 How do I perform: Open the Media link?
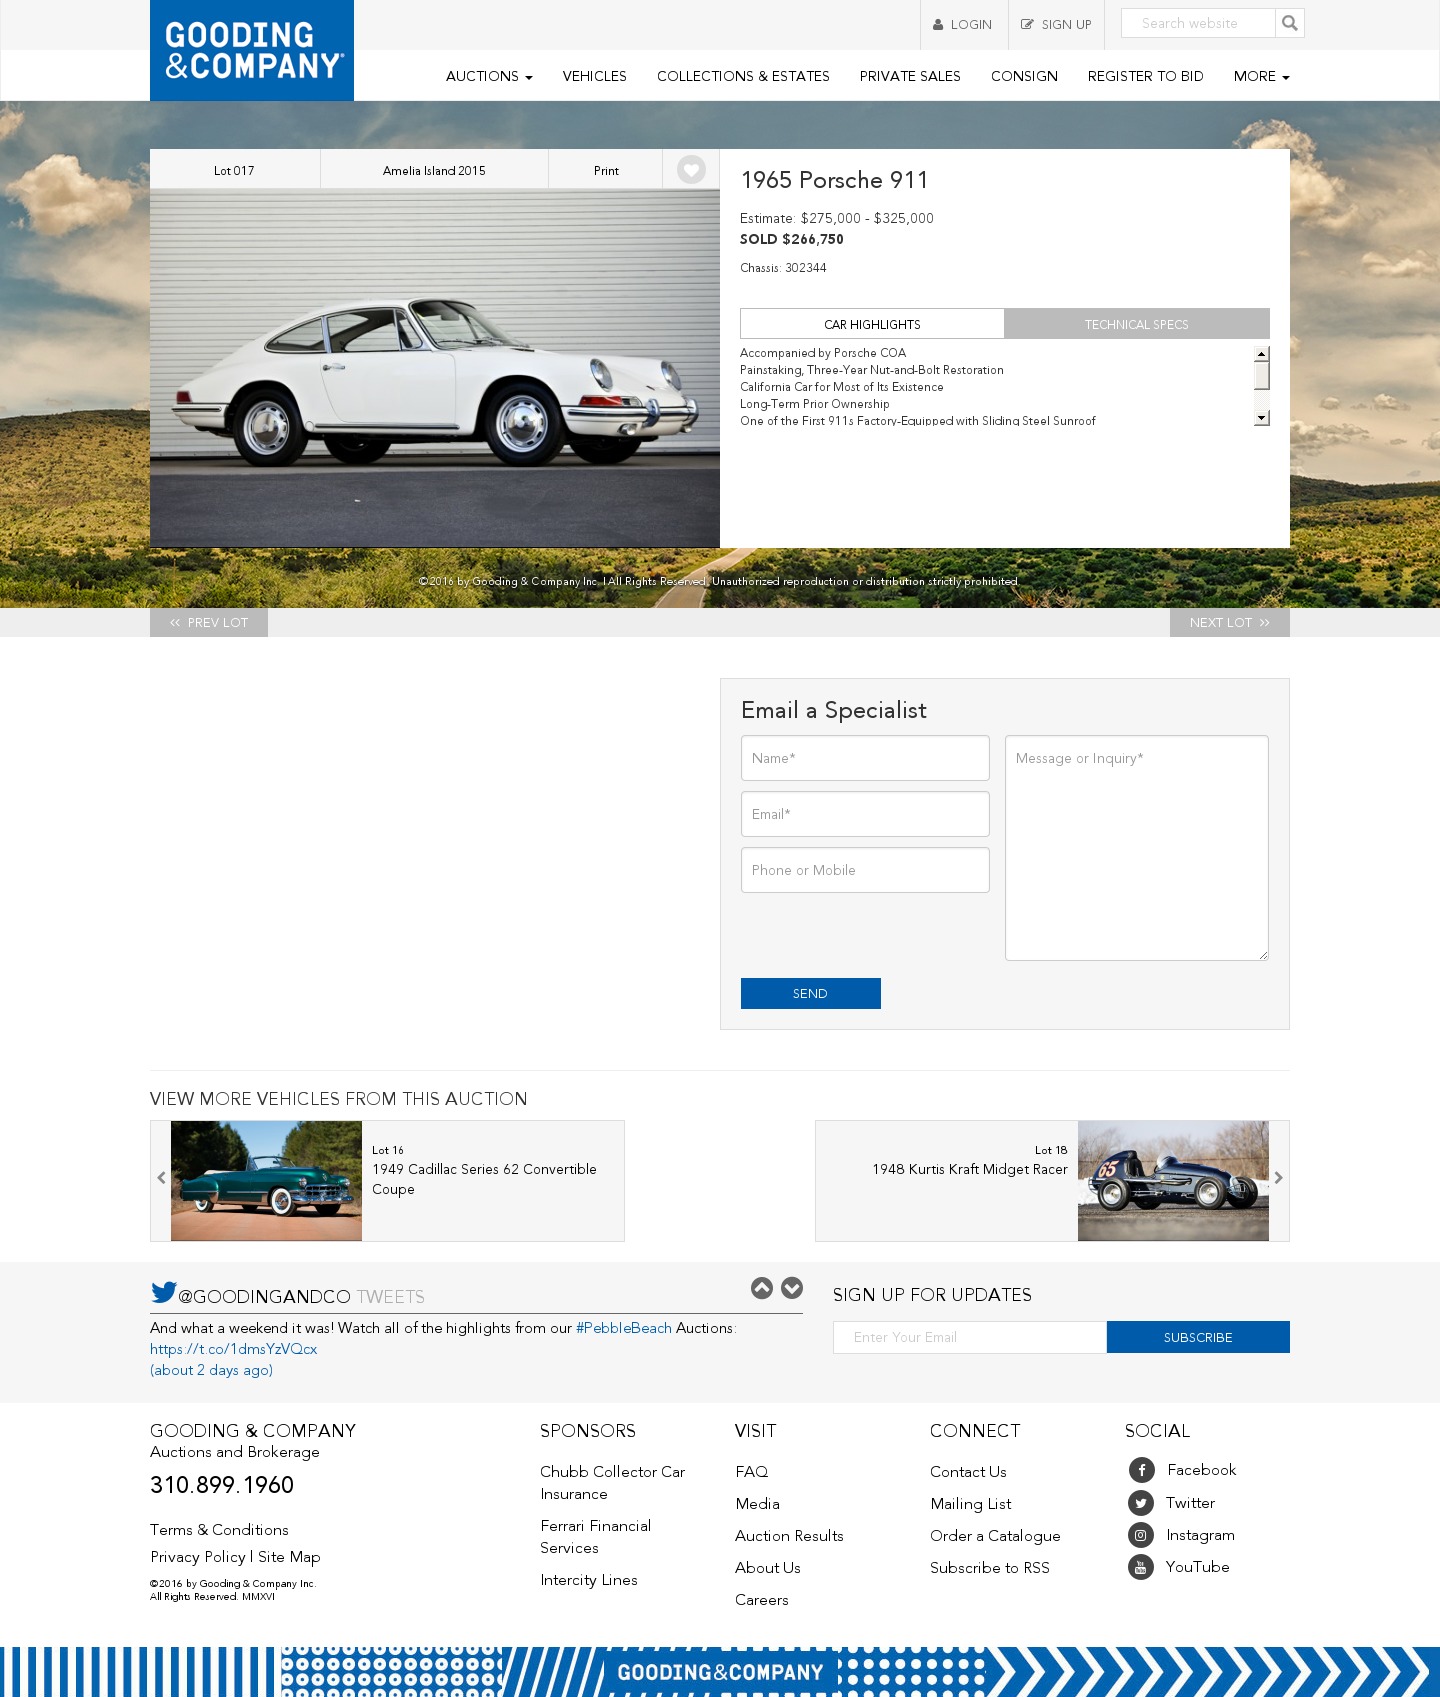point(757,1504)
